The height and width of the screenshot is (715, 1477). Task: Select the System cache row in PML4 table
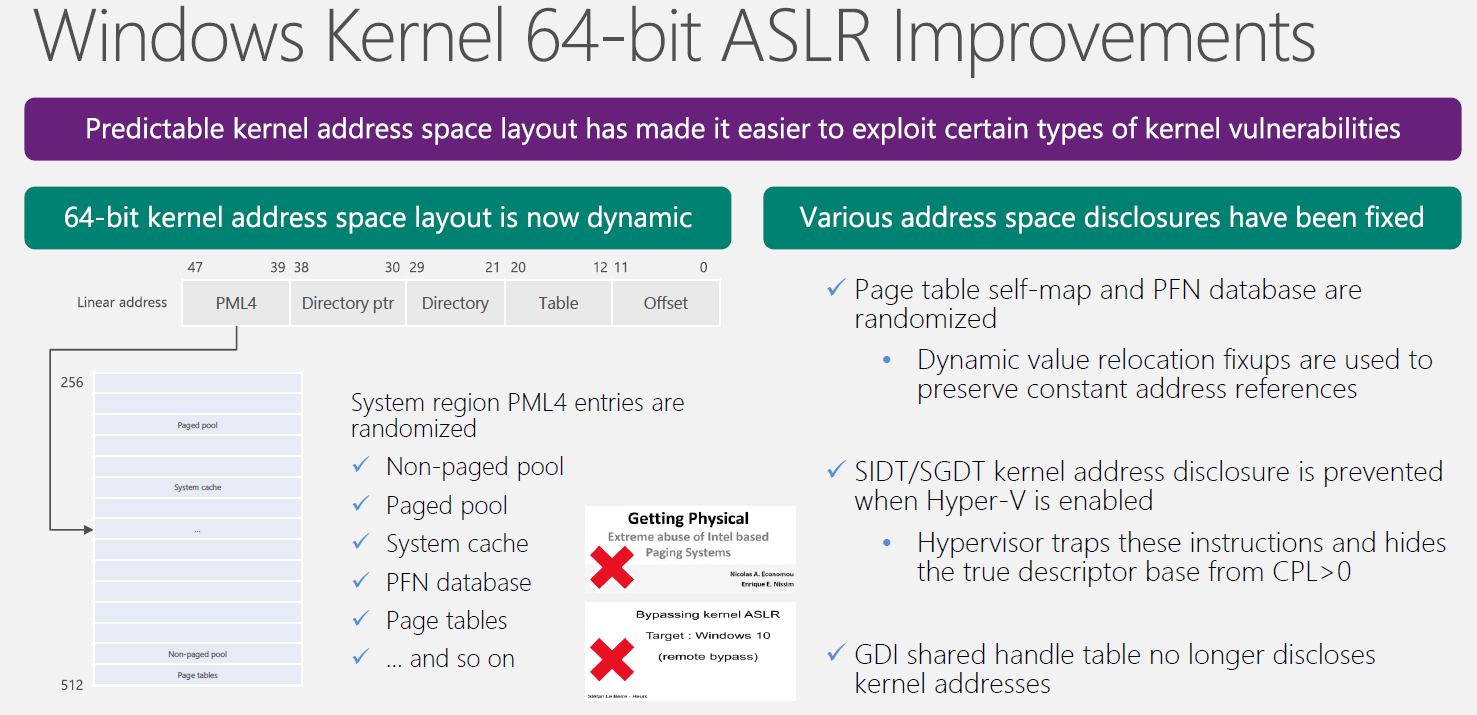coord(198,487)
